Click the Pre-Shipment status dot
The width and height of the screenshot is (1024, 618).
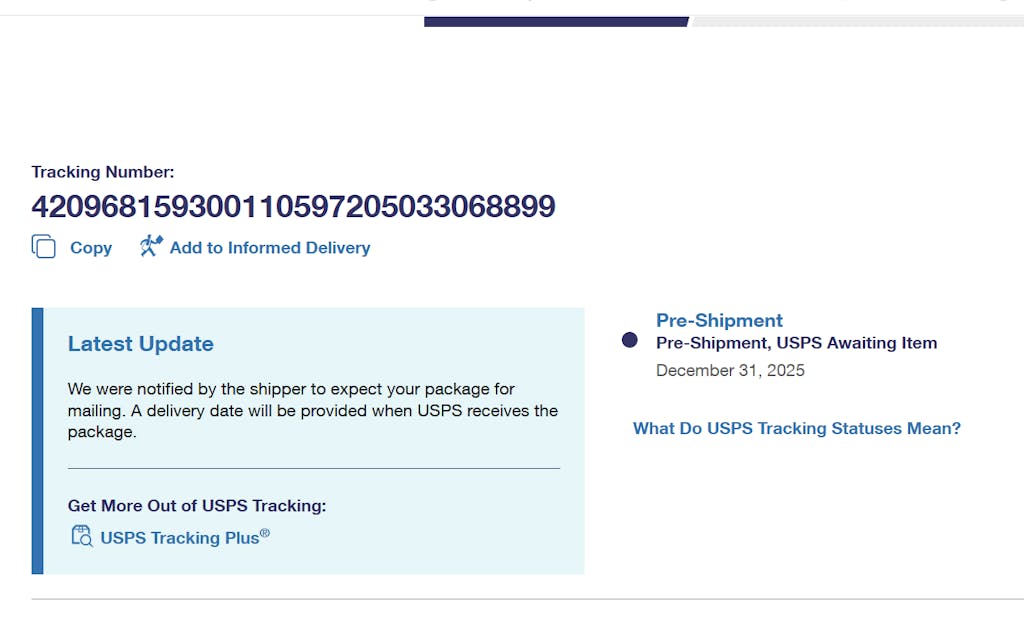tap(630, 340)
